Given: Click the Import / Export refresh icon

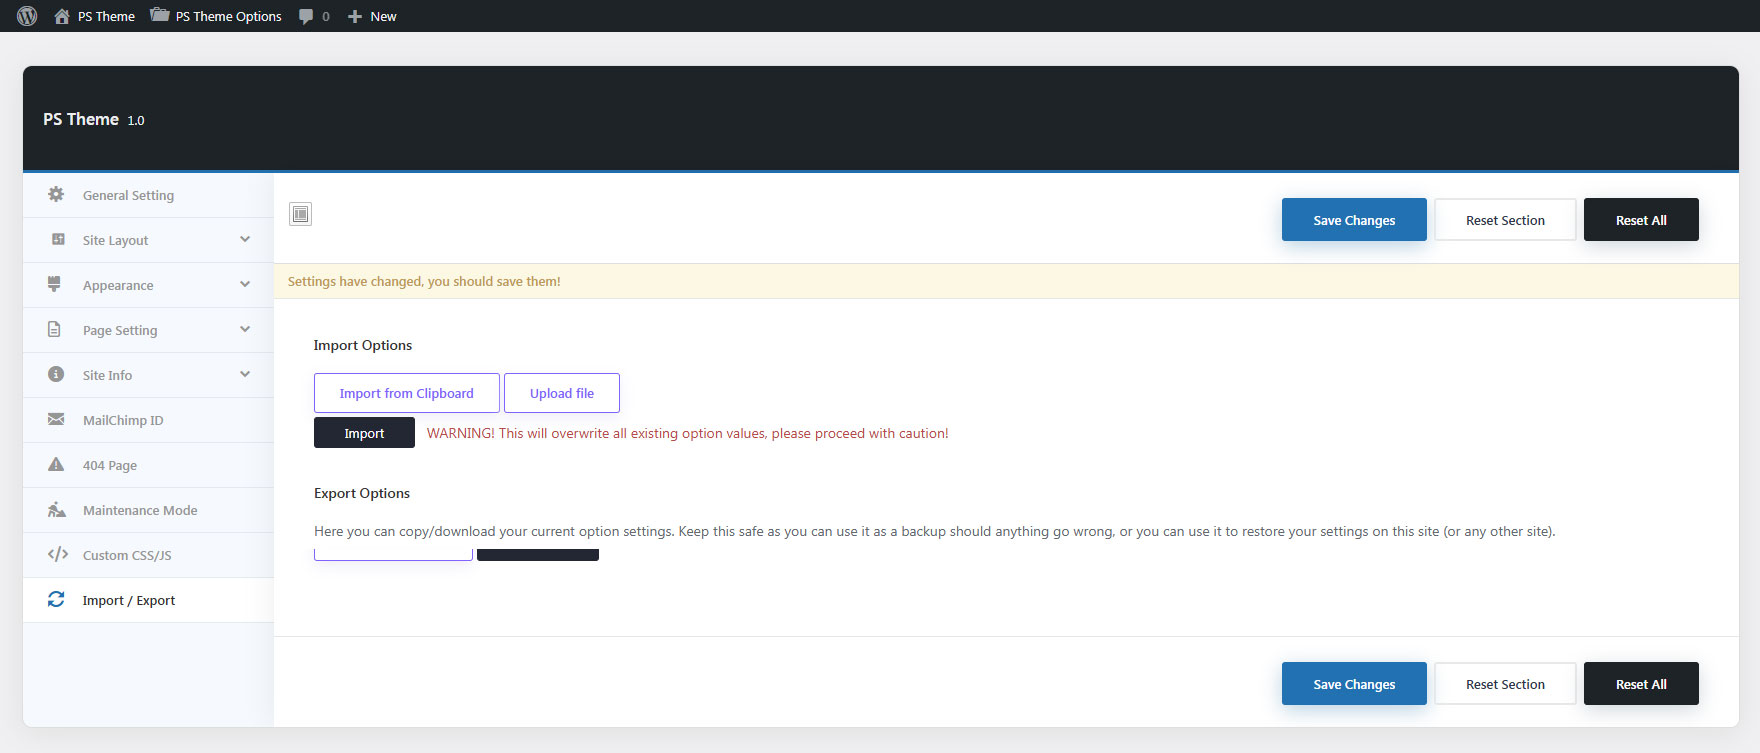Looking at the screenshot, I should click(56, 600).
